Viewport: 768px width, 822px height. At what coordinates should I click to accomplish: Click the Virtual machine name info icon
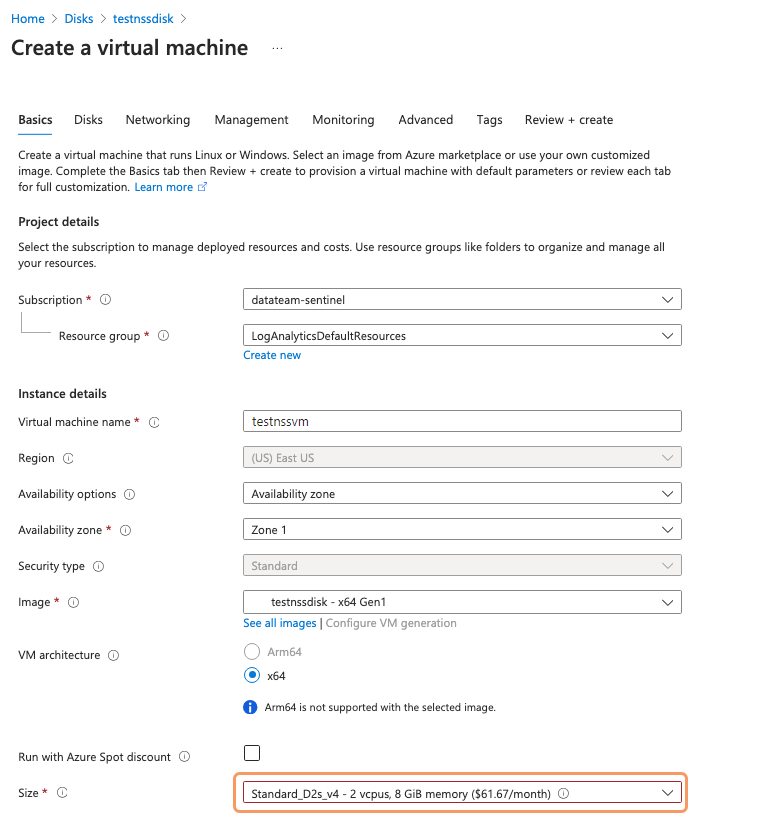[x=154, y=422]
